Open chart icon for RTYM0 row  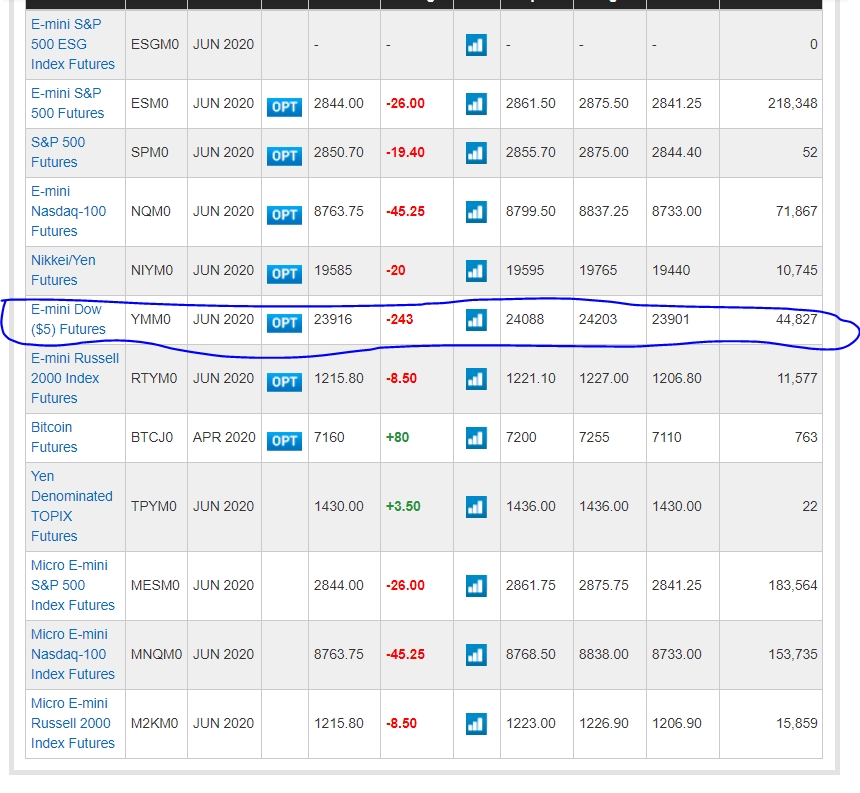pos(476,379)
